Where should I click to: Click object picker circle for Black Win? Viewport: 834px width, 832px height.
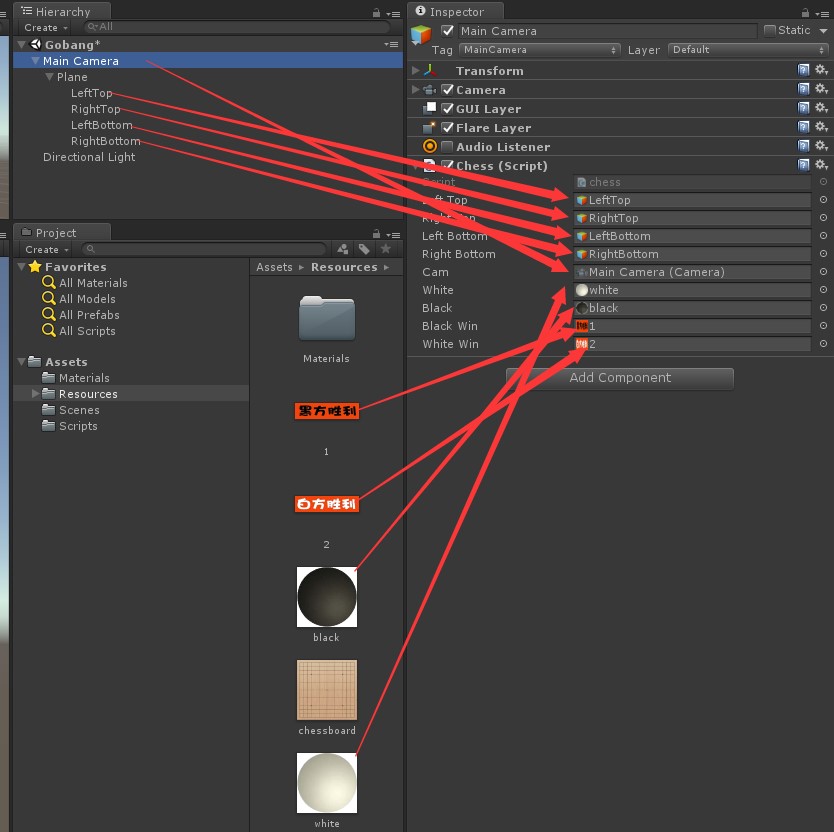tap(823, 326)
